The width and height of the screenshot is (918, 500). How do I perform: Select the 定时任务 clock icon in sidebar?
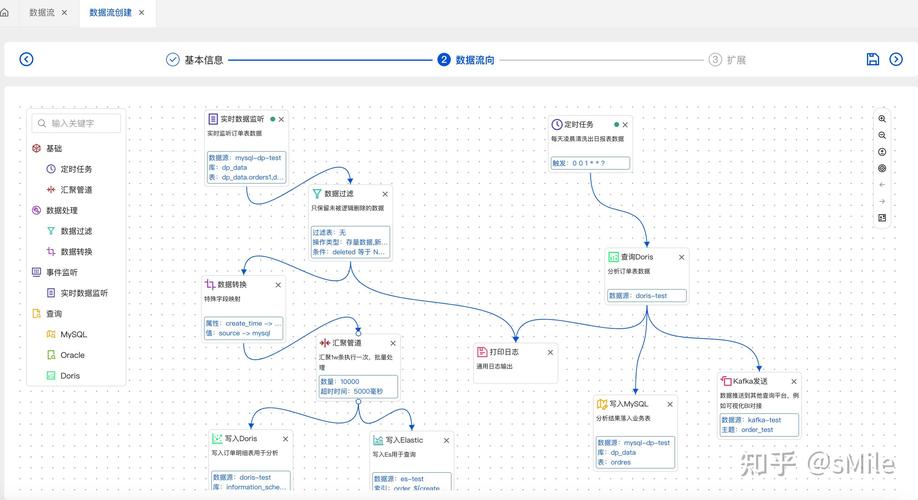click(x=51, y=169)
